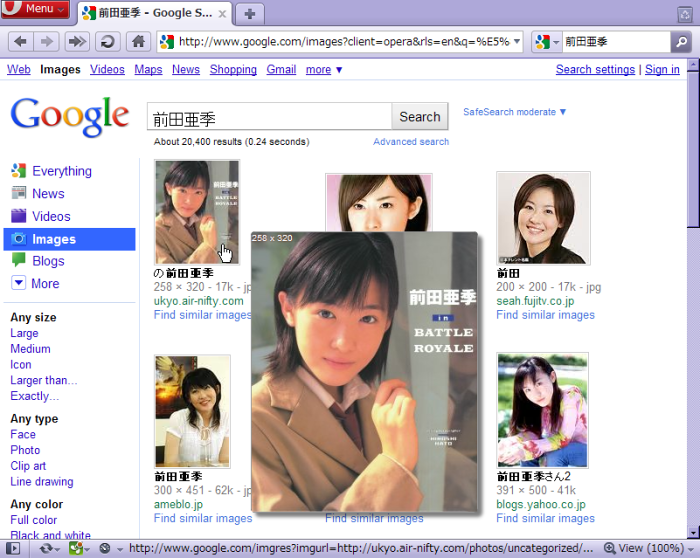Select Videos in the left sidebar
Viewport: 700px width, 558px height.
point(51,217)
